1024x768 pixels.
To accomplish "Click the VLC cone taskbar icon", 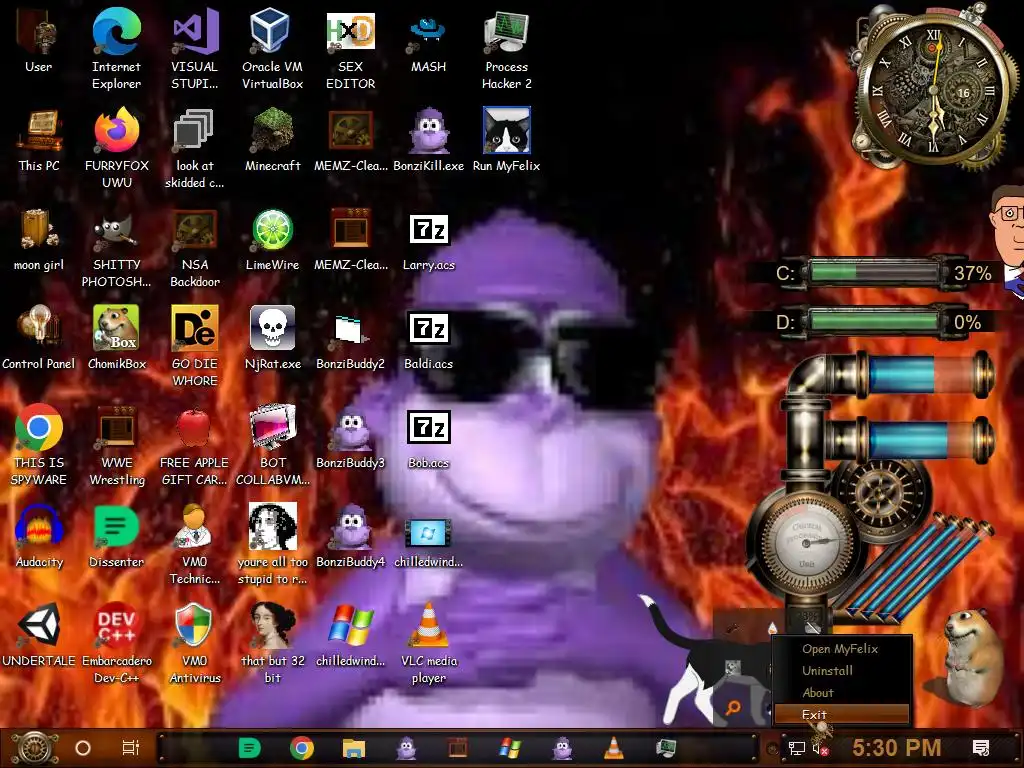I will click(x=613, y=748).
